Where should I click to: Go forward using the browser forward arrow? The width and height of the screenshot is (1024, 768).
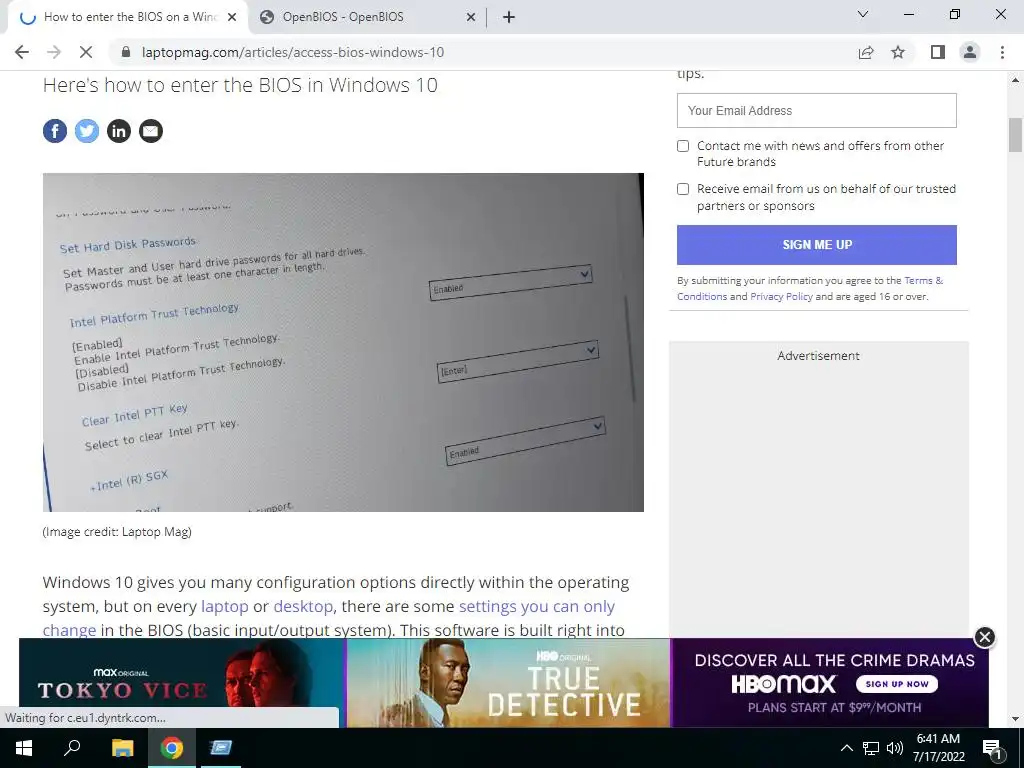54,52
